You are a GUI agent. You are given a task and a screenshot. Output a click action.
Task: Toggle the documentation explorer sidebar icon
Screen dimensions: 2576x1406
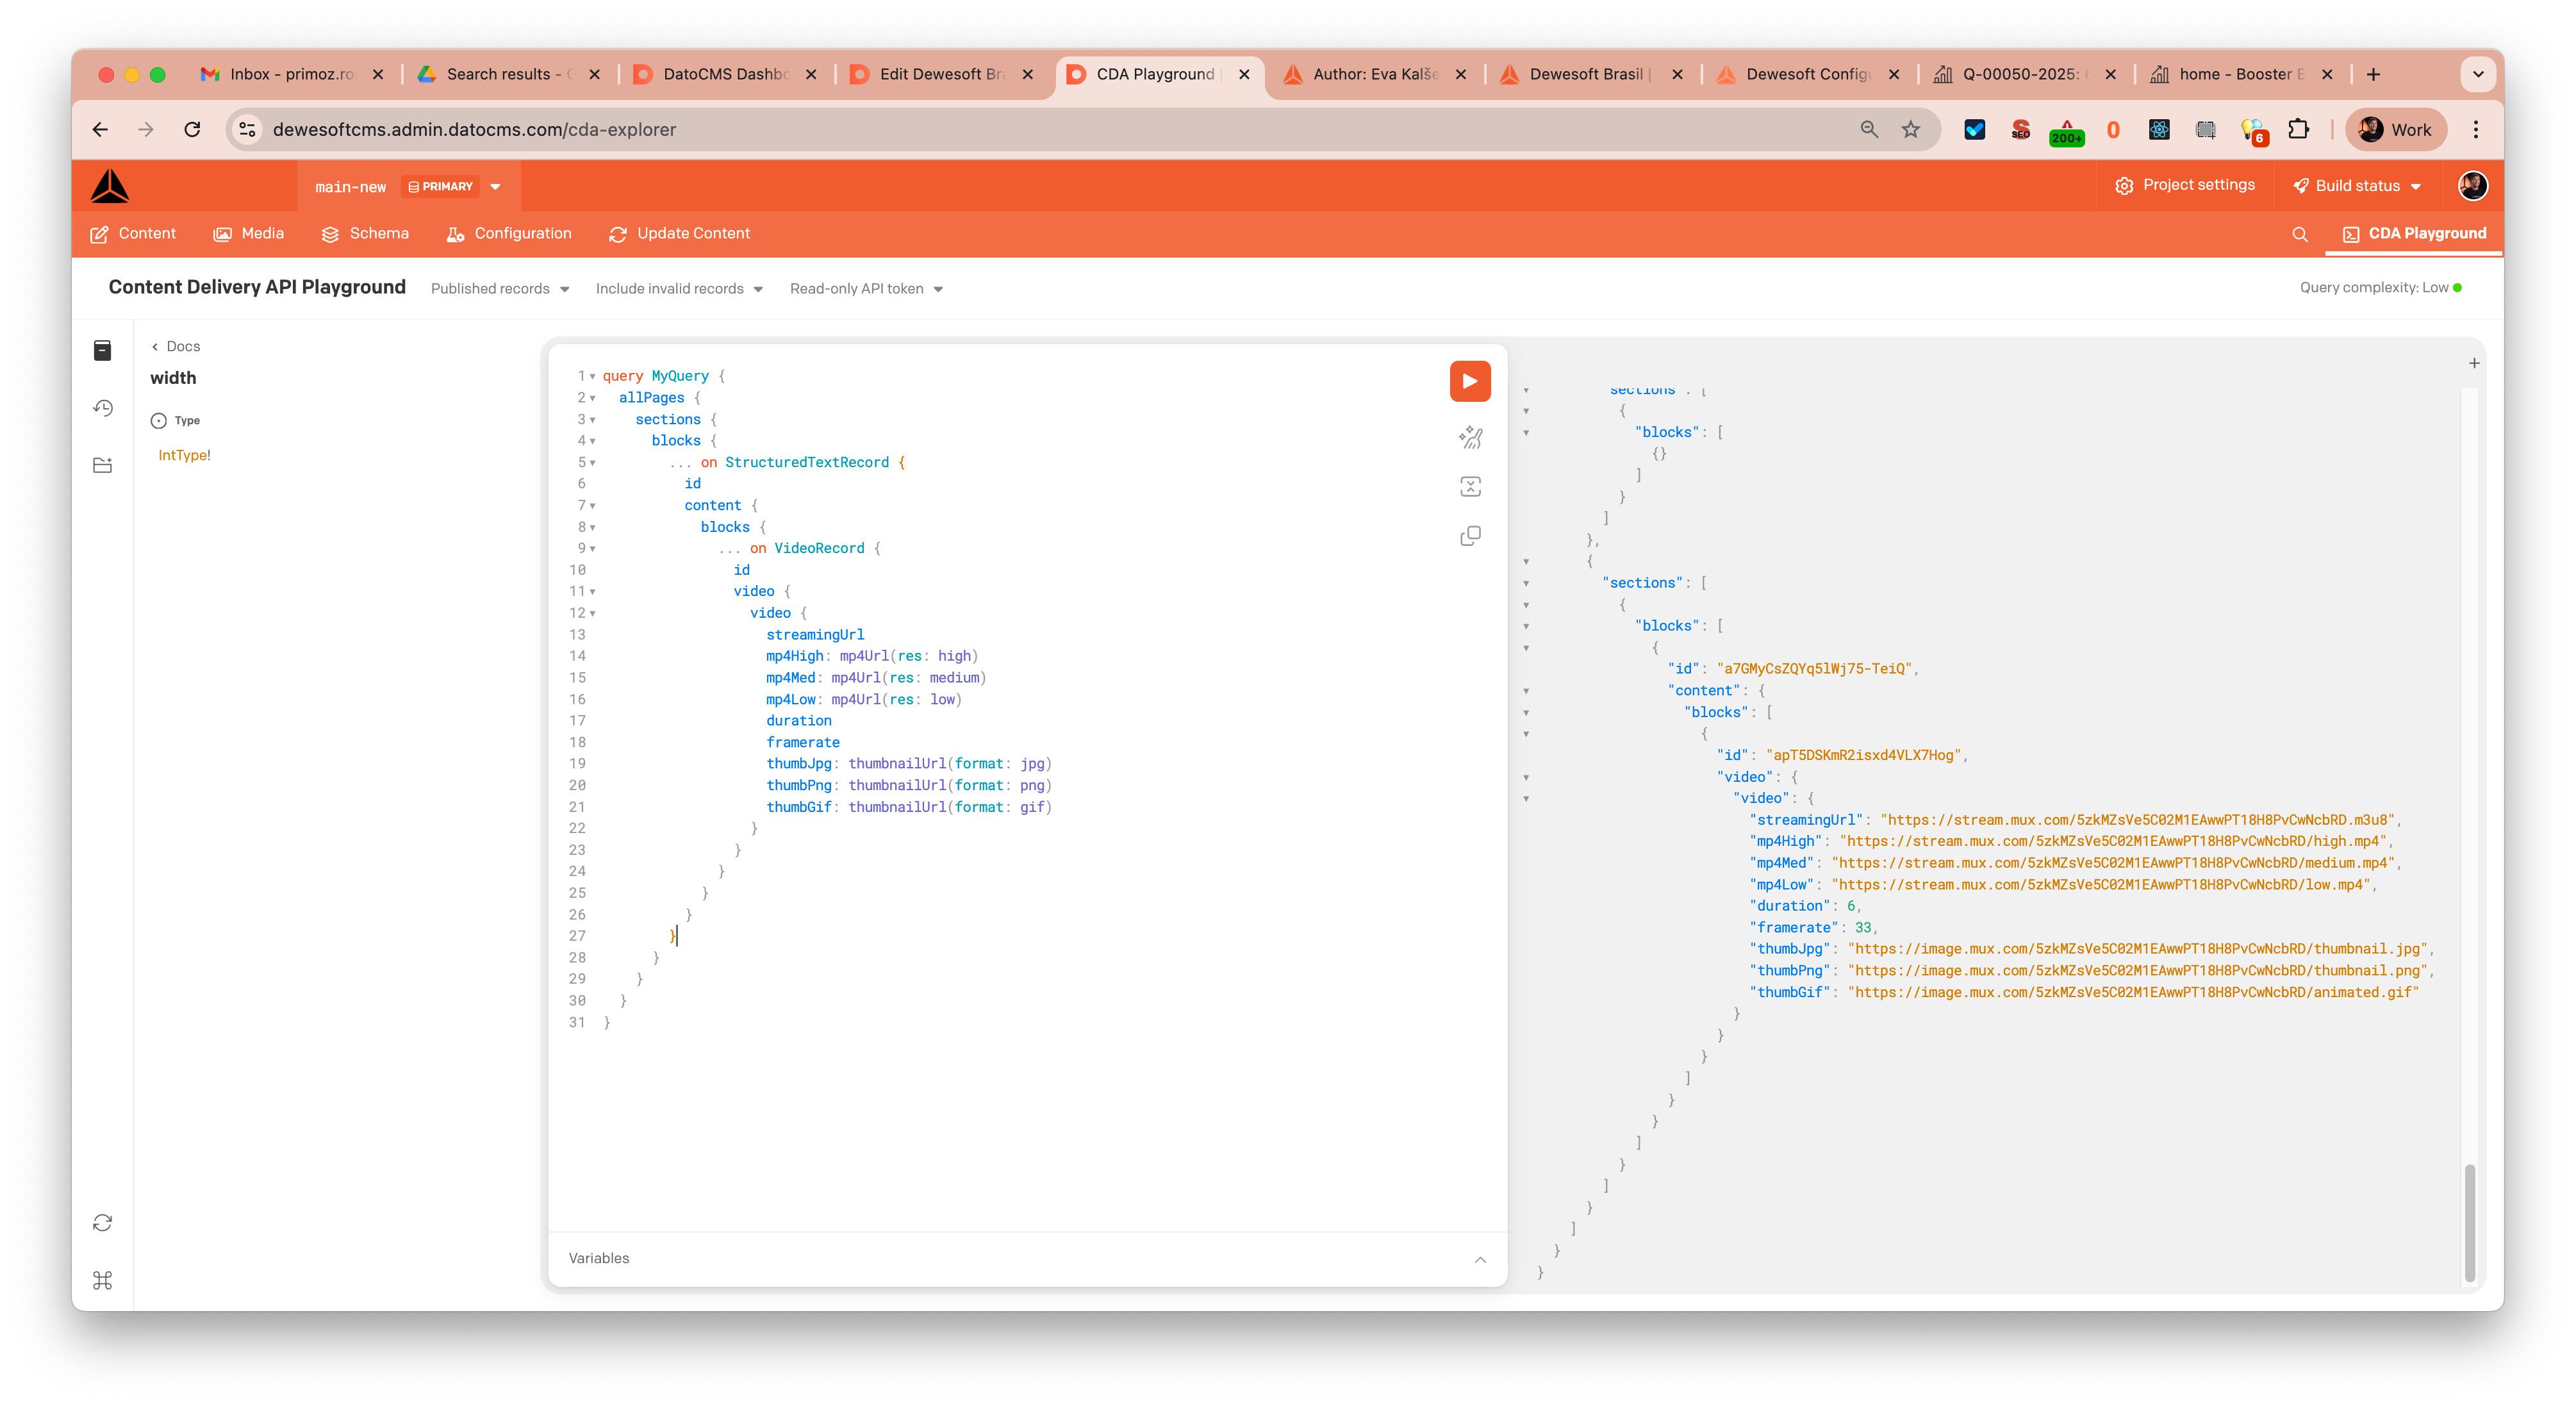click(103, 350)
